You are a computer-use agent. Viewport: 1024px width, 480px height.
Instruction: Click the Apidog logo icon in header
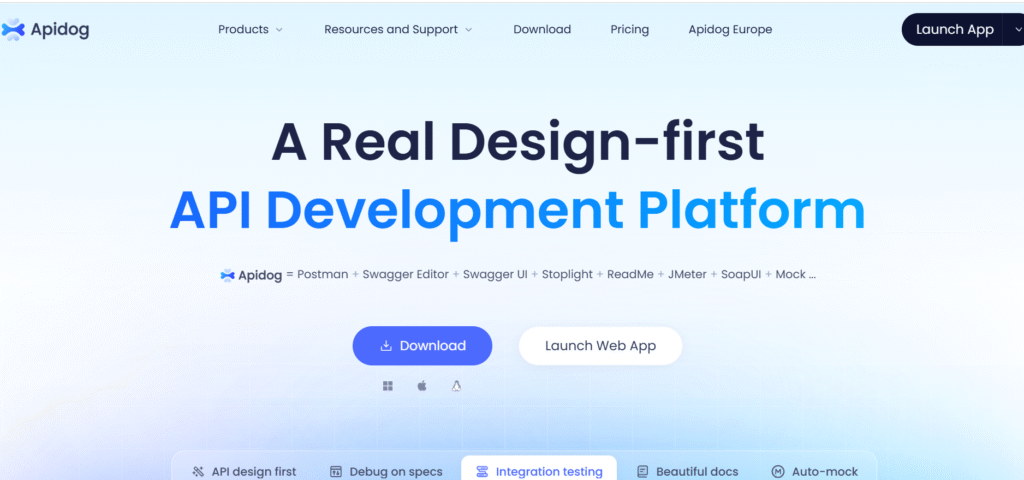tap(13, 29)
